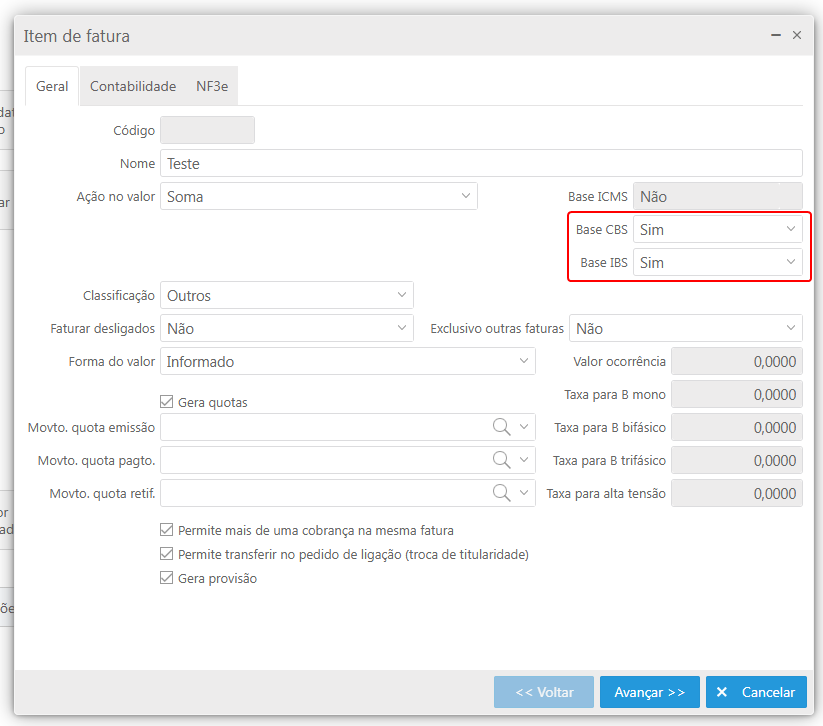Open the Classificação dropdown
Image resolution: width=823 pixels, height=726 pixels.
(286, 296)
